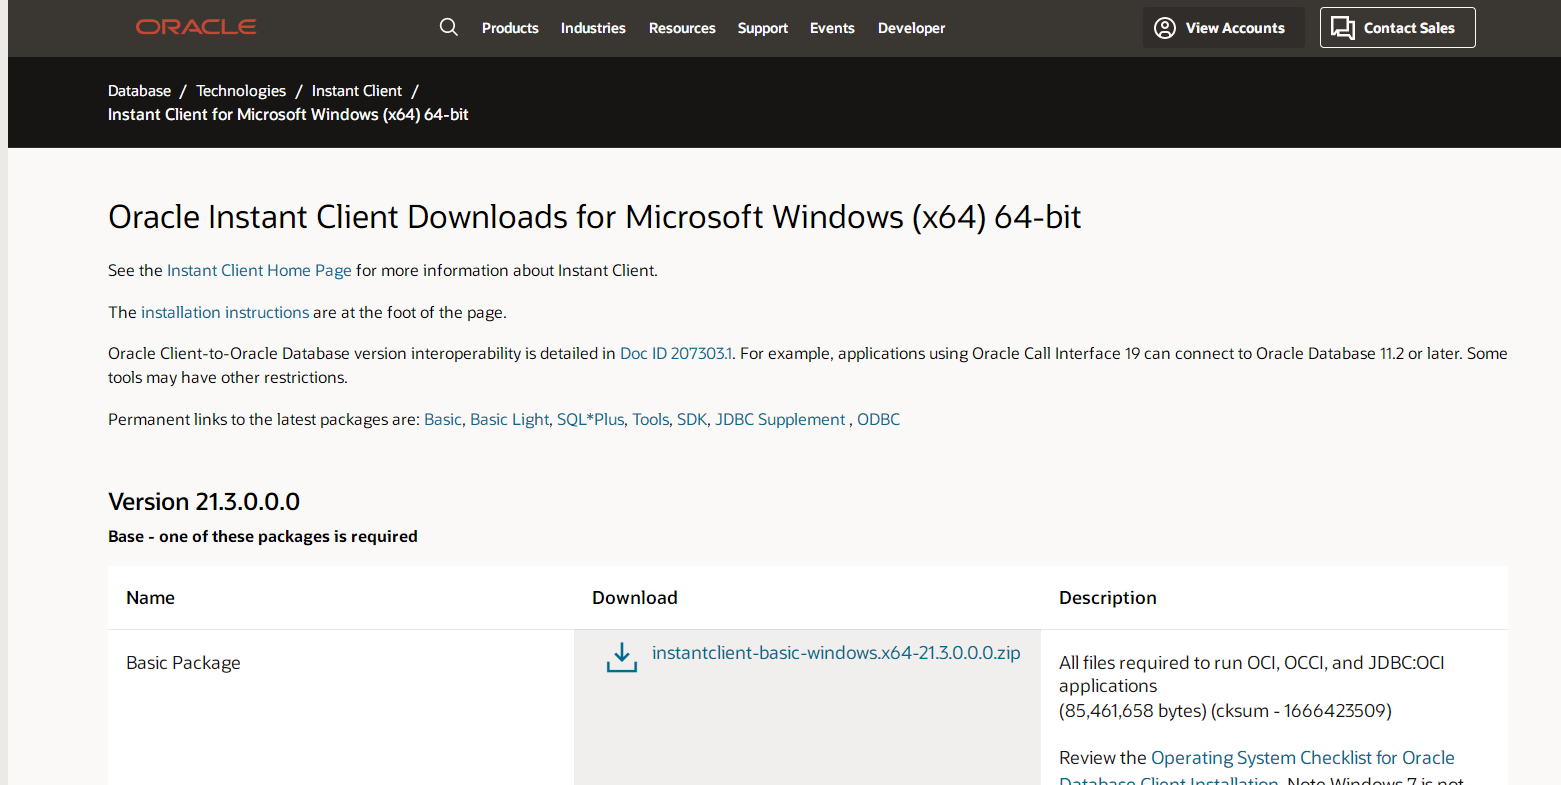Open the Resources menu
The height and width of the screenshot is (785, 1561).
(682, 28)
